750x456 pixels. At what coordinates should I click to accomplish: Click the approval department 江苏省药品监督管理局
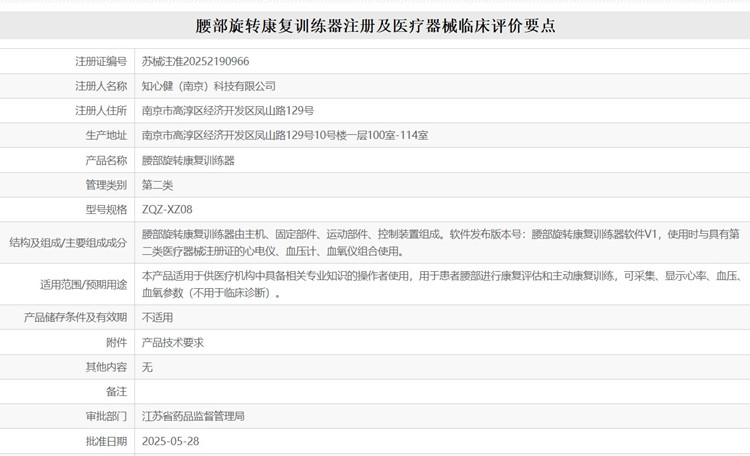click(x=193, y=416)
